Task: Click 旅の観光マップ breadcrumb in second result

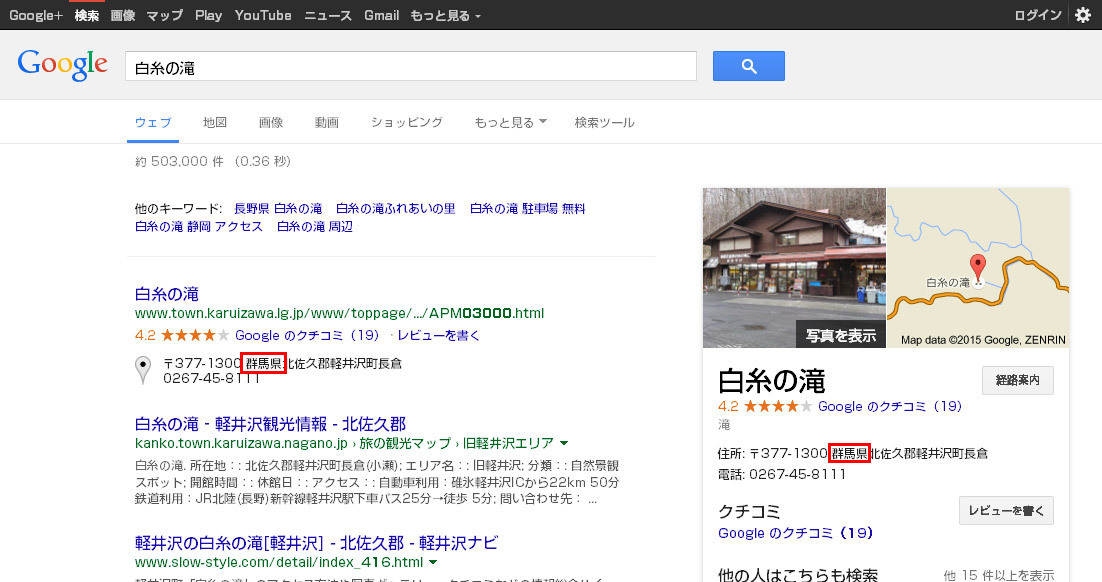Action: coord(405,444)
